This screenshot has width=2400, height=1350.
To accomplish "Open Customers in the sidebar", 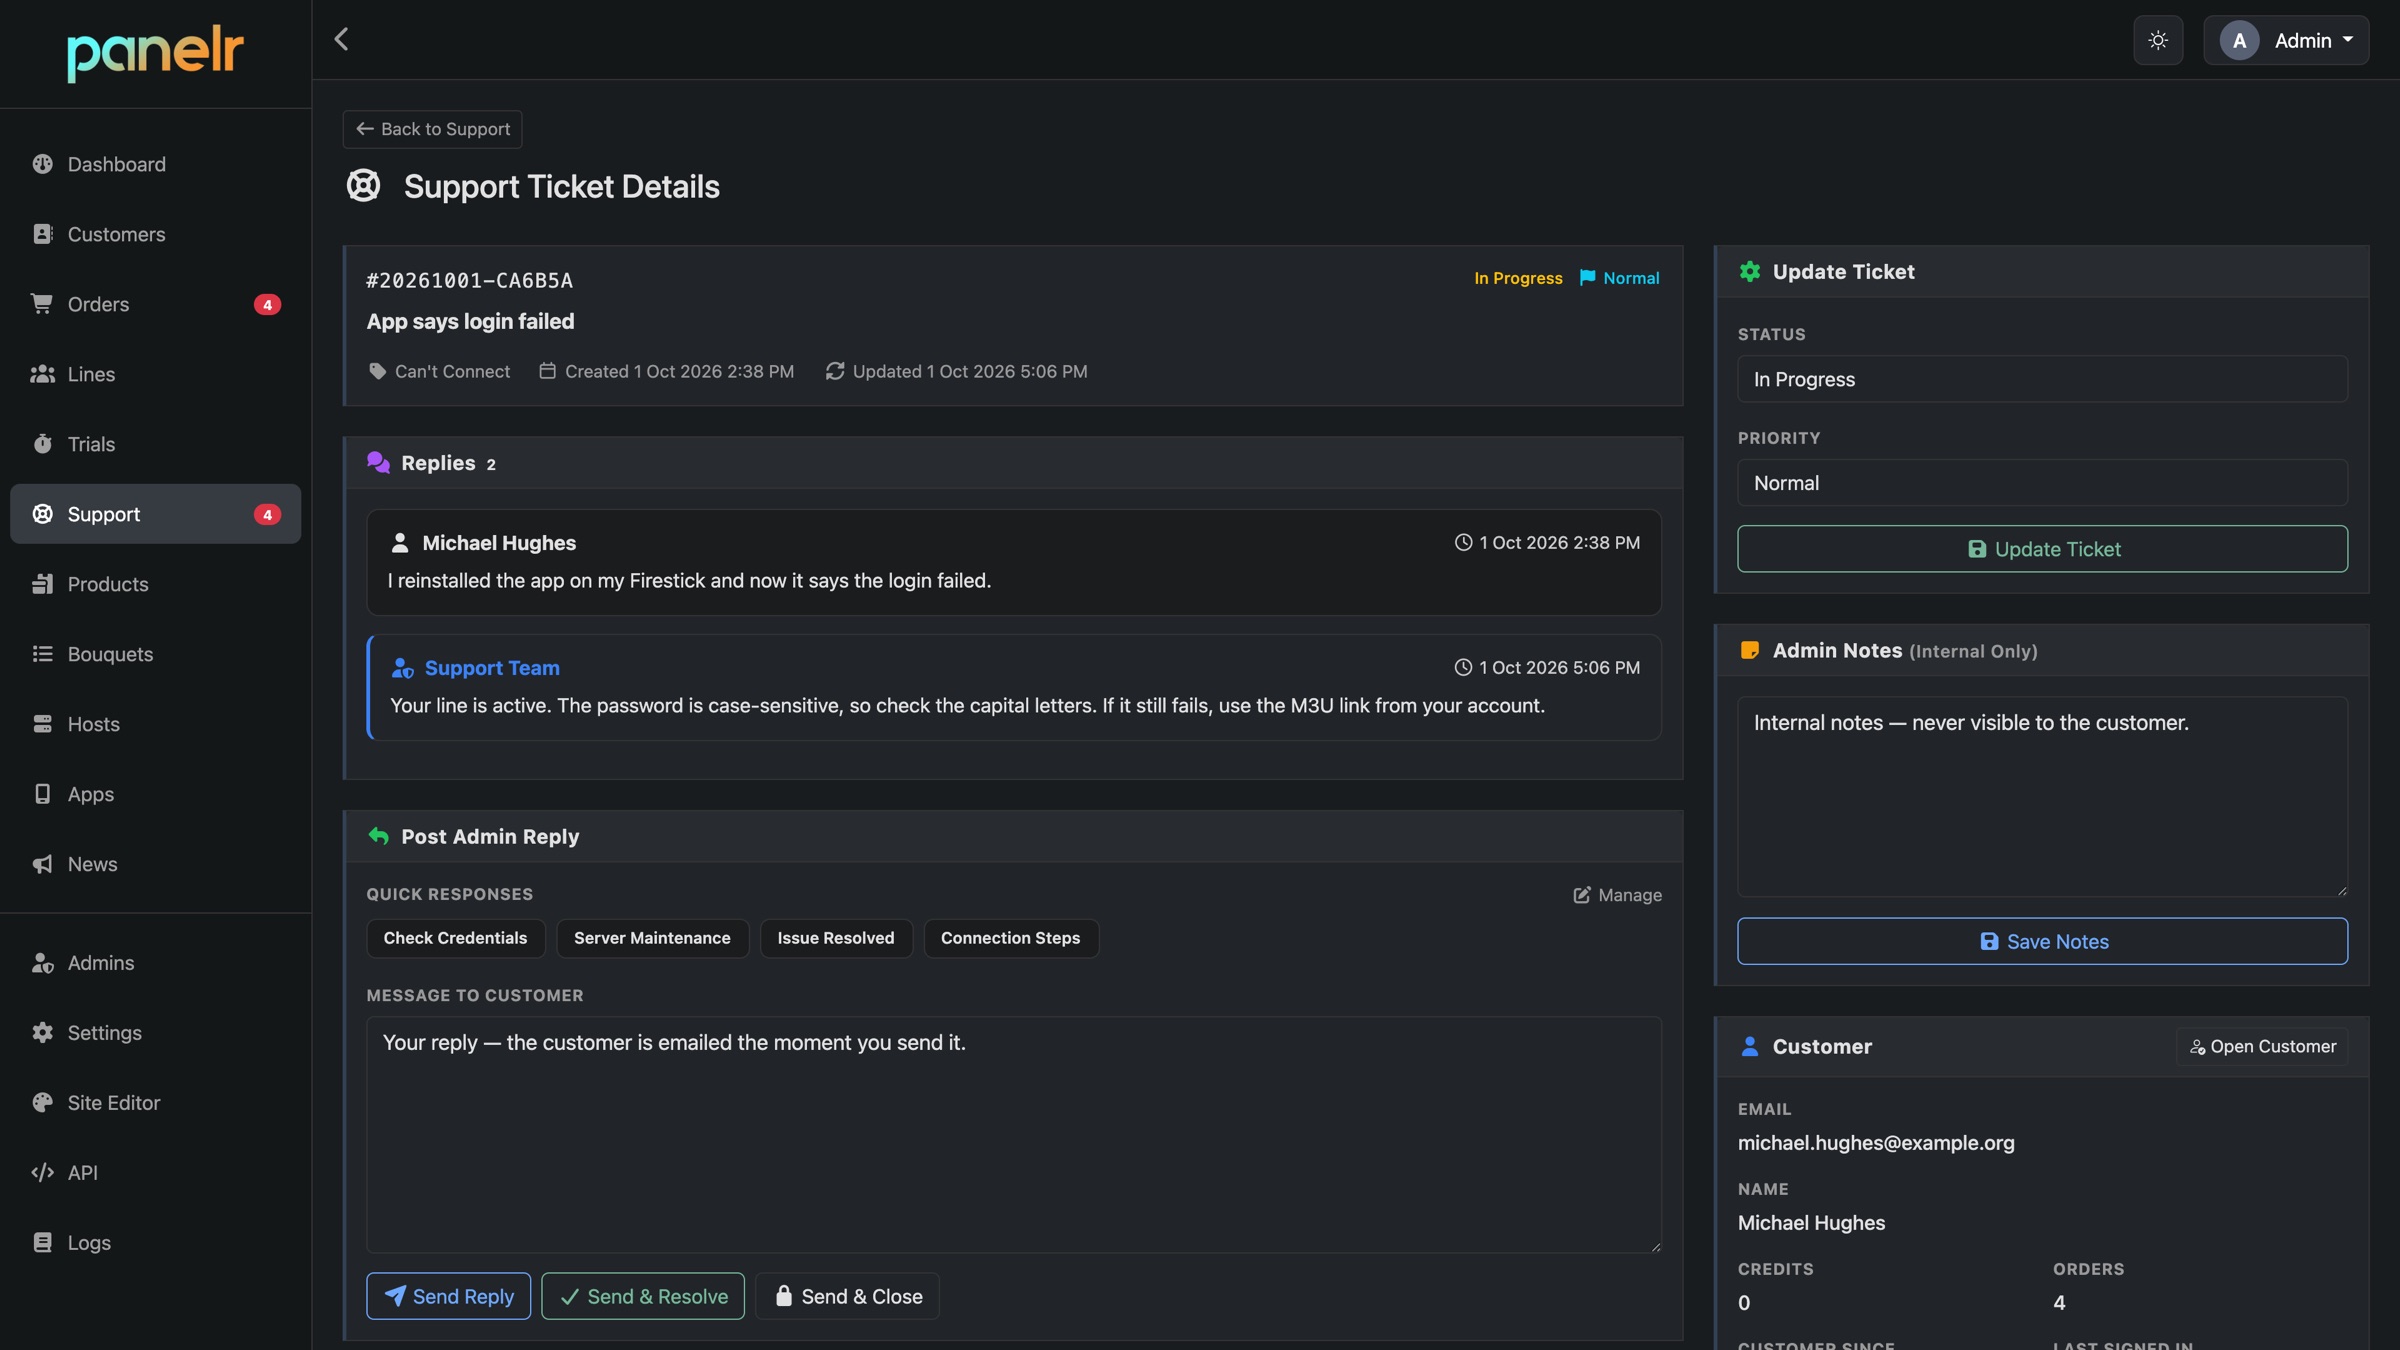I will (155, 234).
